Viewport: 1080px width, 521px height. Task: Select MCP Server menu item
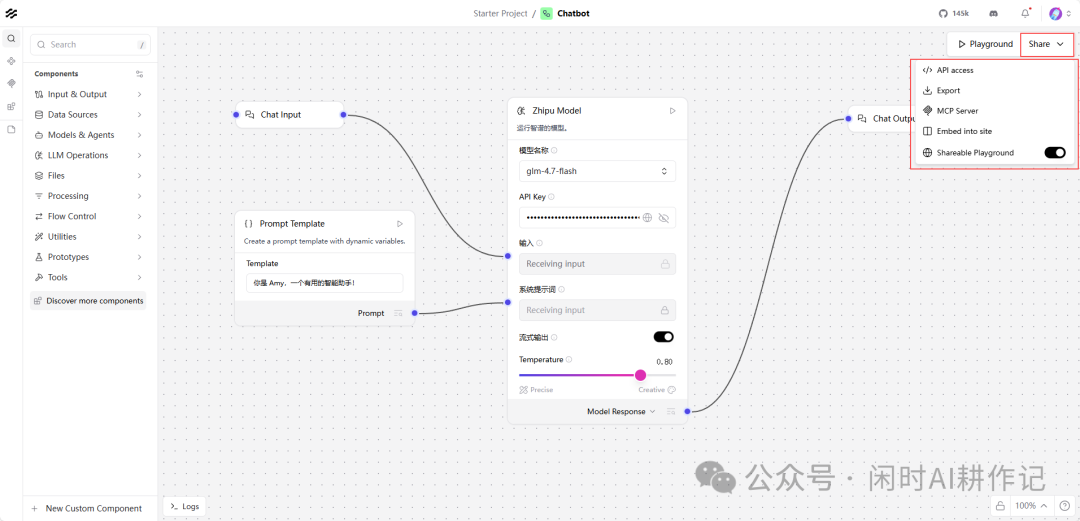pyautogui.click(x=993, y=111)
